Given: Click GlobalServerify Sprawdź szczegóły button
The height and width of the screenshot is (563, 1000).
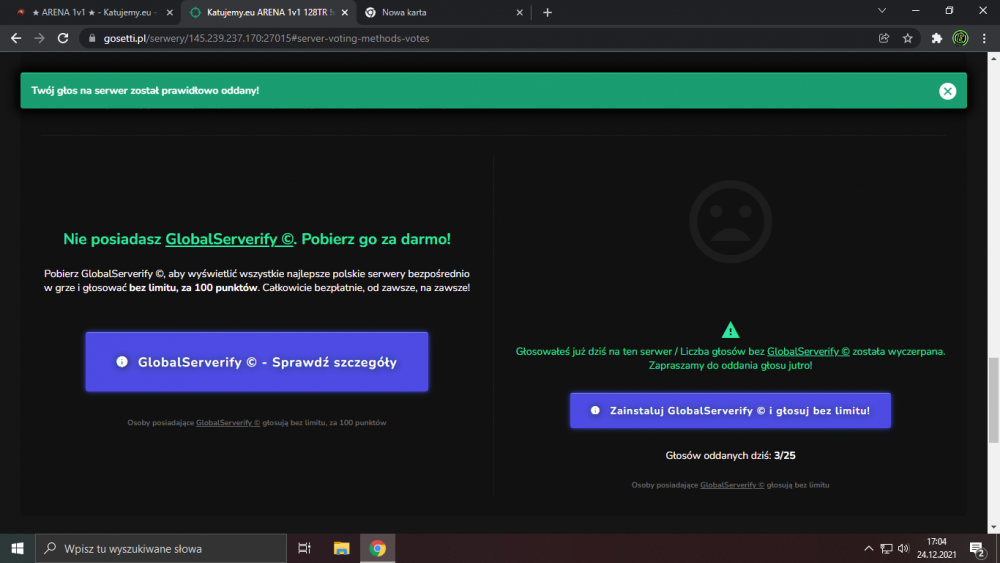Looking at the screenshot, I should pyautogui.click(x=257, y=362).
